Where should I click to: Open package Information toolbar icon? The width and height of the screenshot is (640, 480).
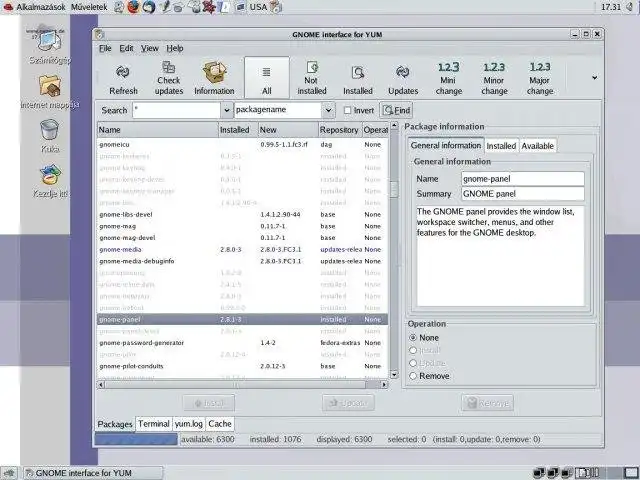tap(214, 78)
